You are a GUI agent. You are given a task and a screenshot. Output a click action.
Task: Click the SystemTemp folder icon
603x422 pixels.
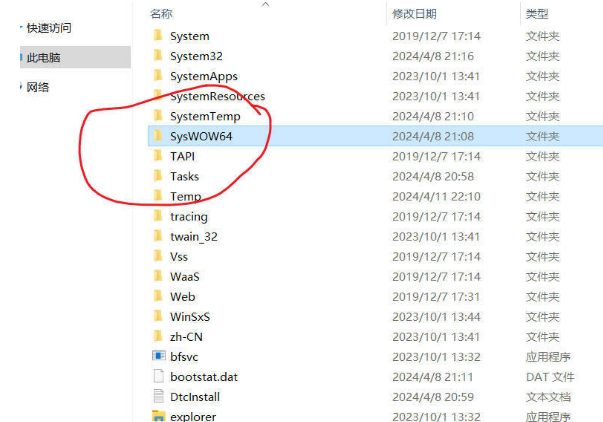pos(158,115)
